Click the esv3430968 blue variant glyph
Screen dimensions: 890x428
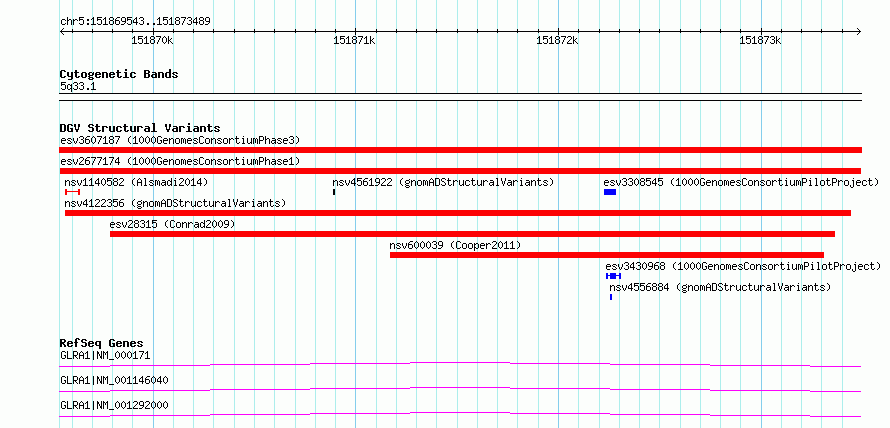(613, 276)
